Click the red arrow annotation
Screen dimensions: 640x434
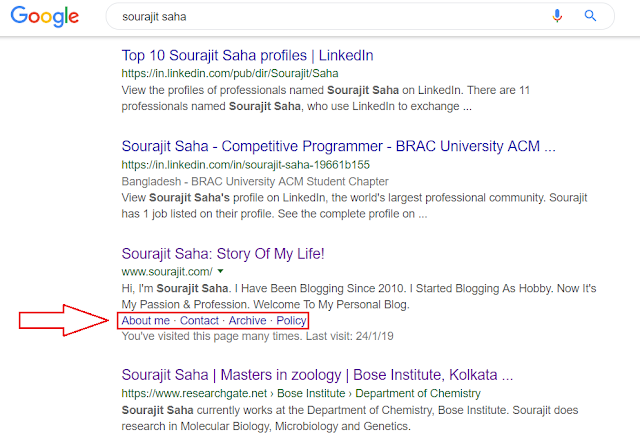click(64, 320)
